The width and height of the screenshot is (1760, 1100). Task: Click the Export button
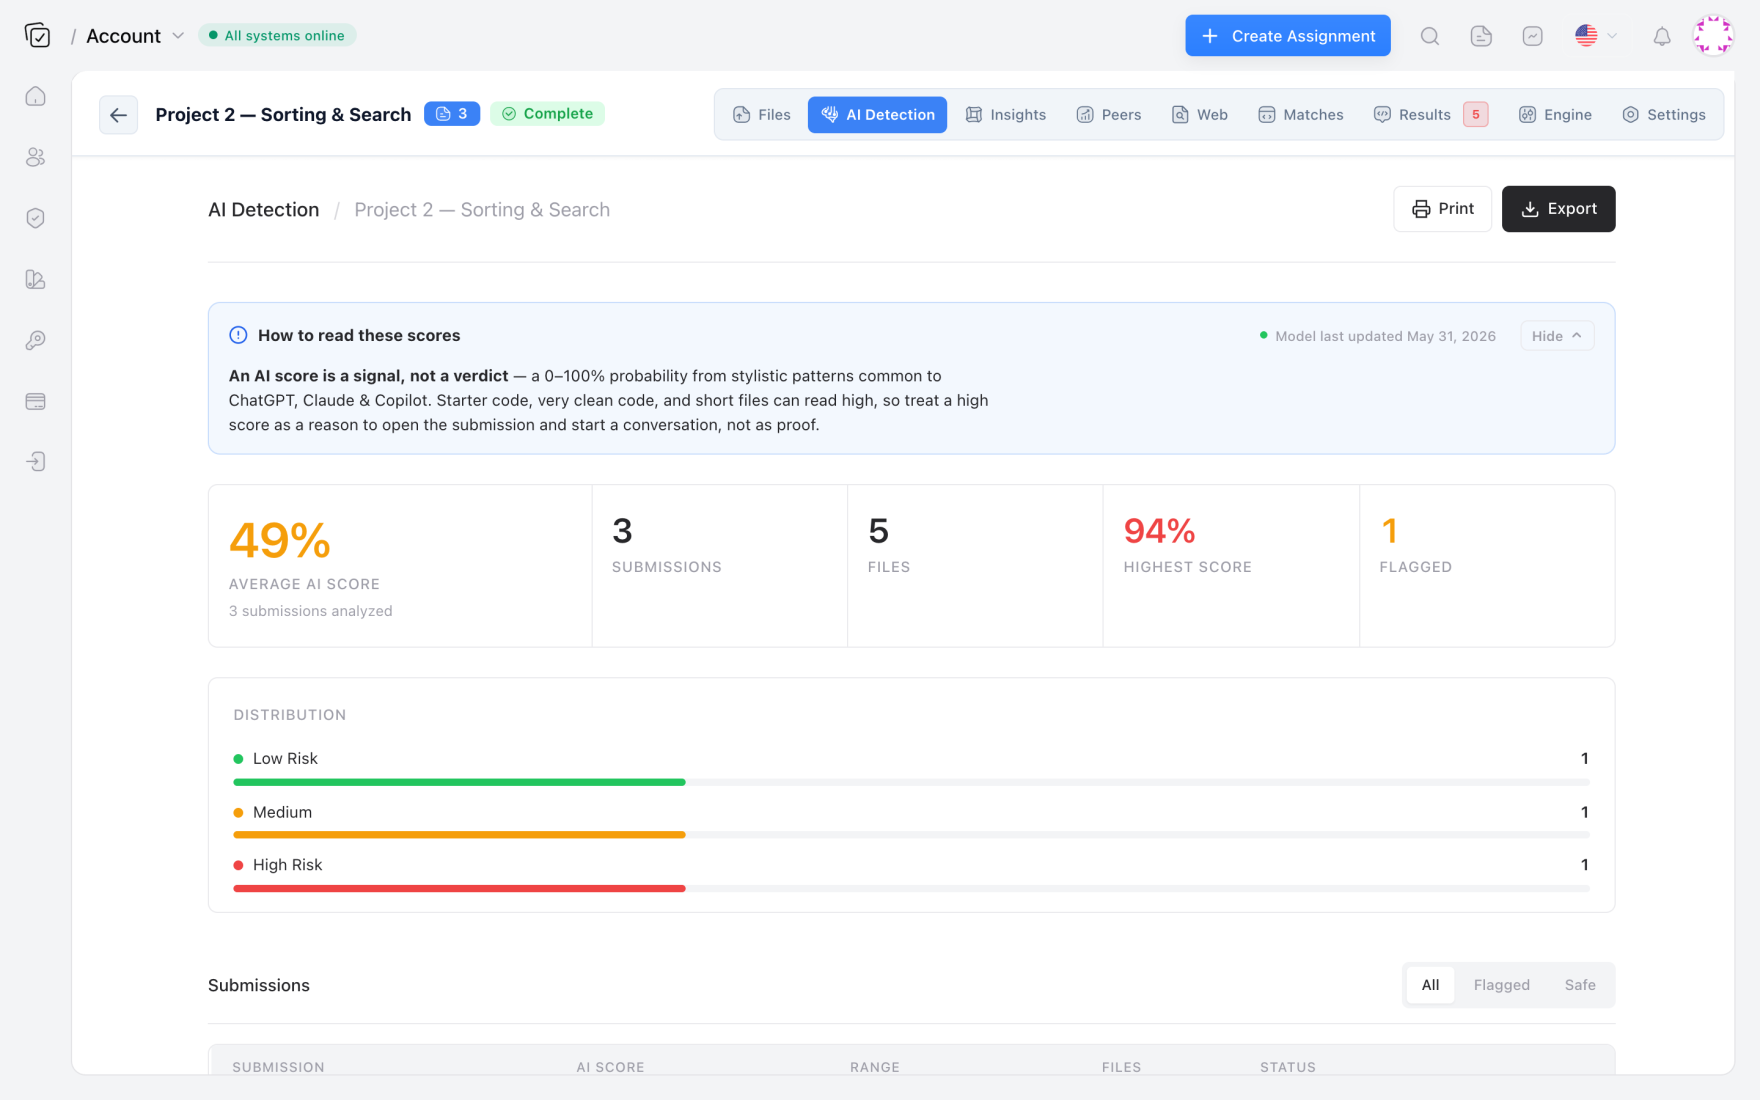[1558, 209]
